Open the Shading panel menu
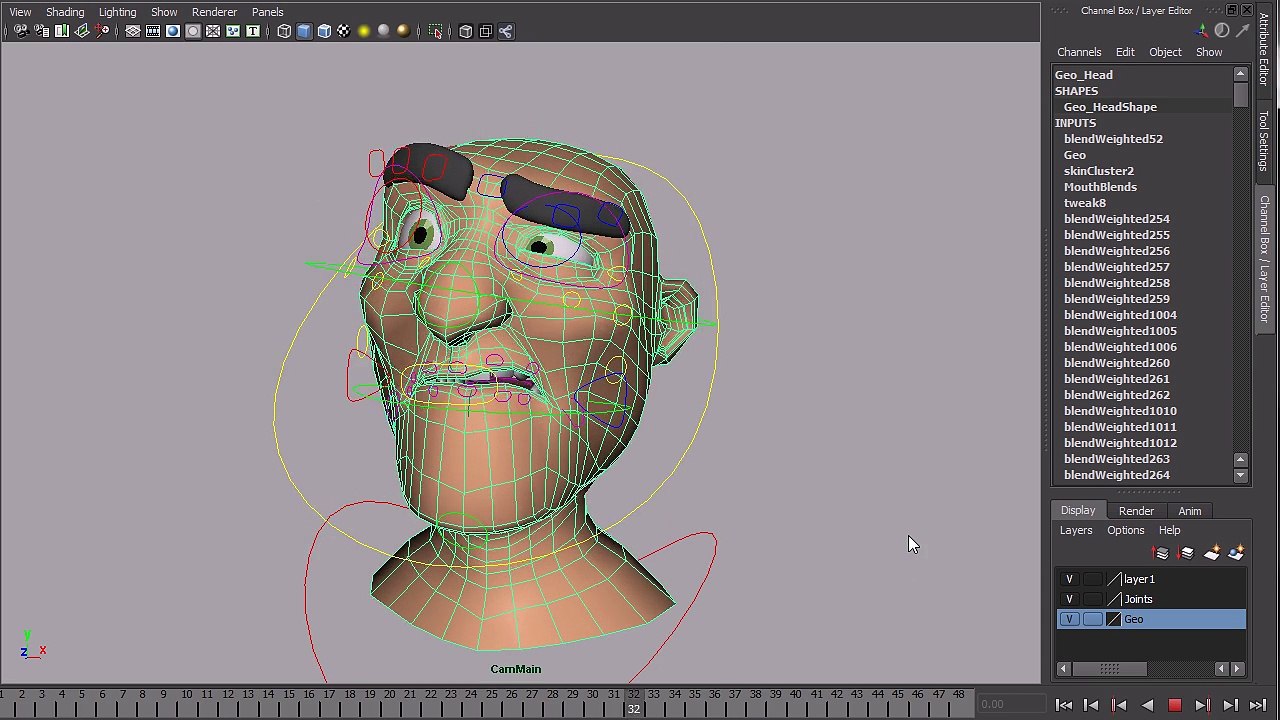This screenshot has height=720, width=1280. pyautogui.click(x=65, y=12)
